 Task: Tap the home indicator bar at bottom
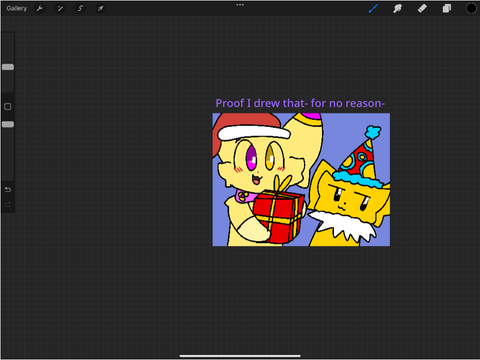pos(240,356)
